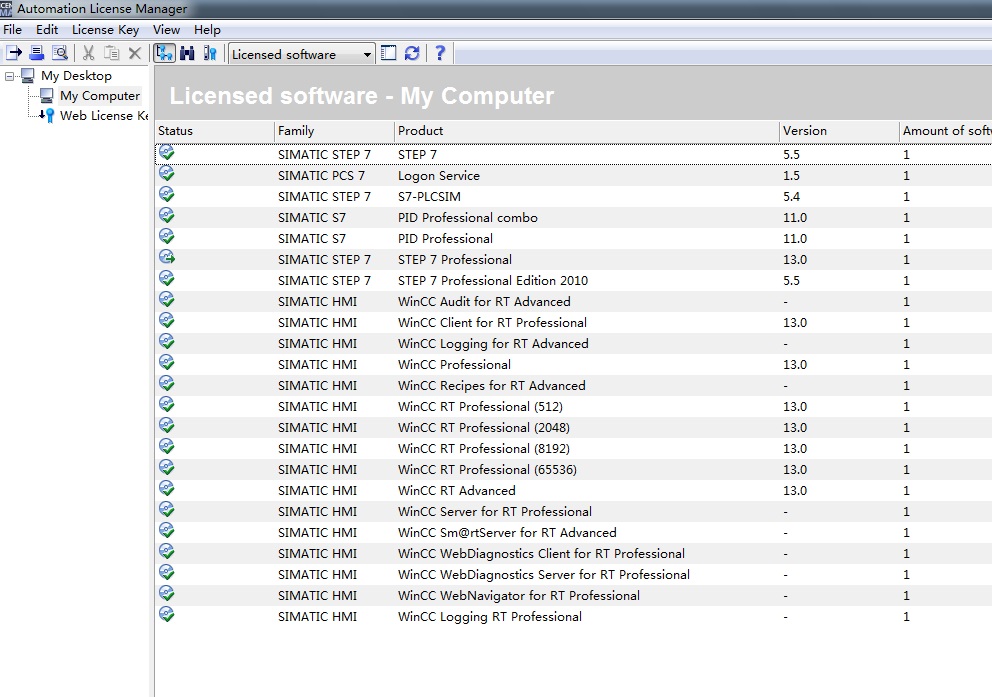992x697 pixels.
Task: Click the binoculars Find icon
Action: (x=187, y=54)
